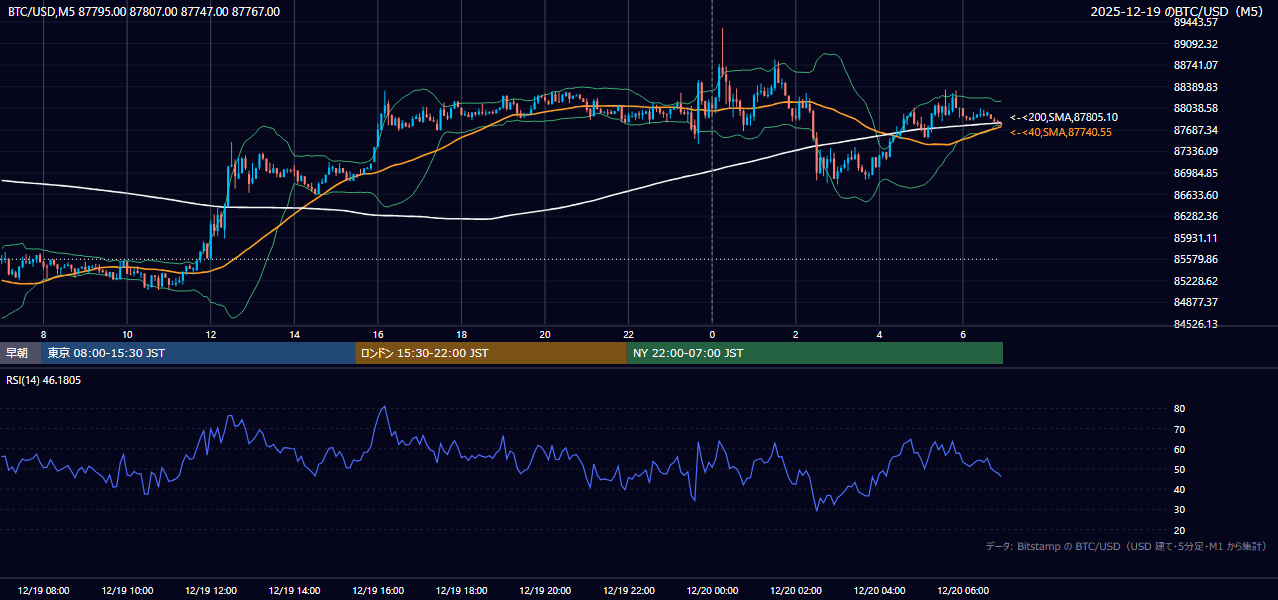Screen dimensions: 1278x600
Task: Click the 12/19 12:00 timestamp
Action: (x=211, y=591)
